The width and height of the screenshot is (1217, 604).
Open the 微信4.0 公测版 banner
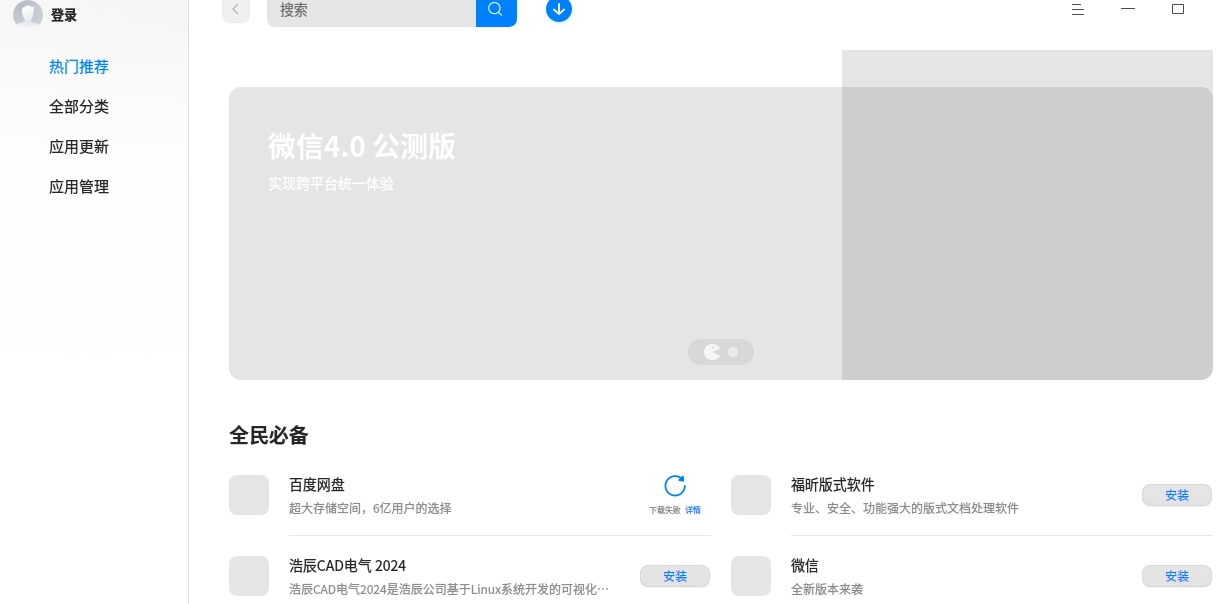tap(535, 233)
